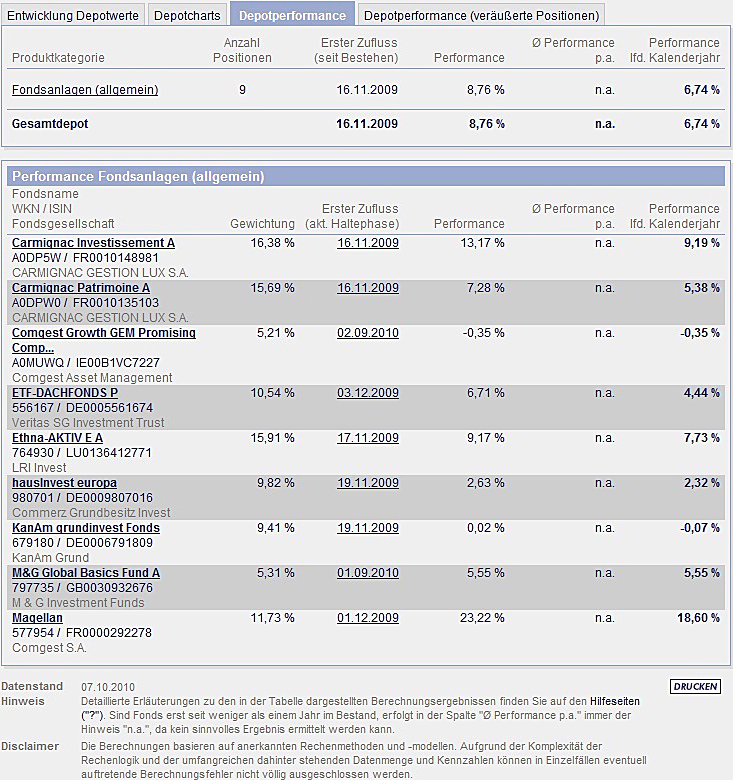Click the Commerz Grundbesitz Invest text
The width and height of the screenshot is (733, 780).
pyautogui.click(x=91, y=513)
